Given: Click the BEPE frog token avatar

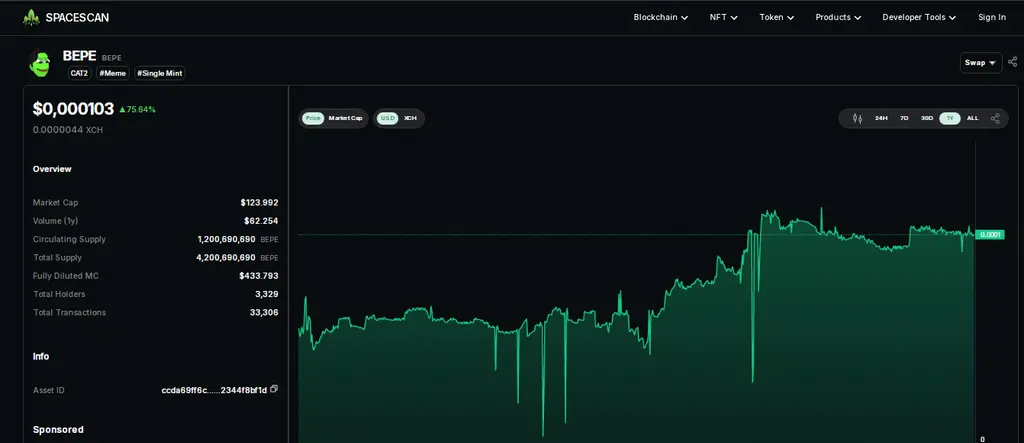Looking at the screenshot, I should pyautogui.click(x=40, y=64).
